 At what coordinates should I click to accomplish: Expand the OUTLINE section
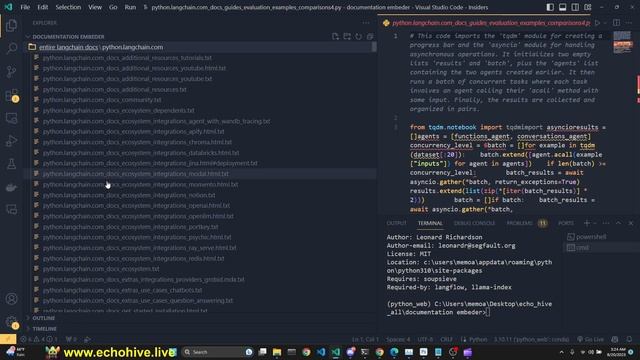(43, 318)
